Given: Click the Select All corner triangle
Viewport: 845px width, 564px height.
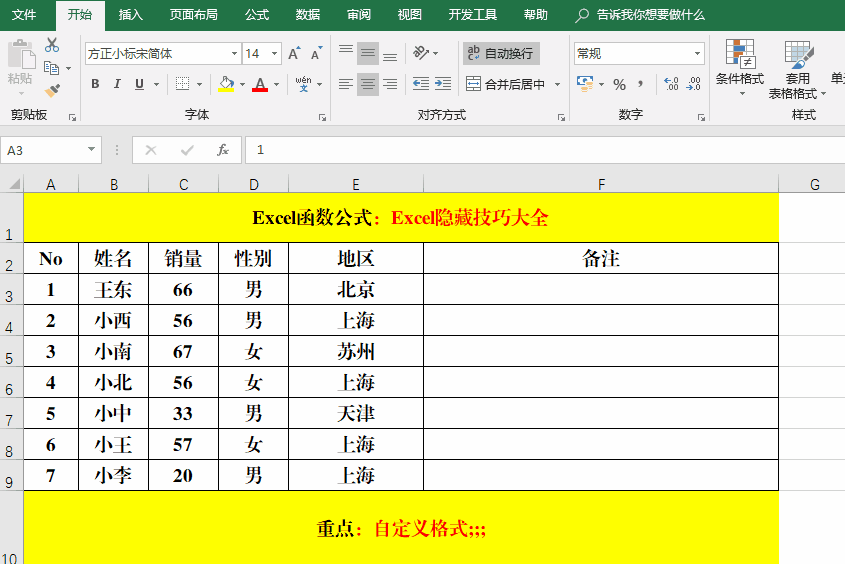Looking at the screenshot, I should click(x=14, y=184).
